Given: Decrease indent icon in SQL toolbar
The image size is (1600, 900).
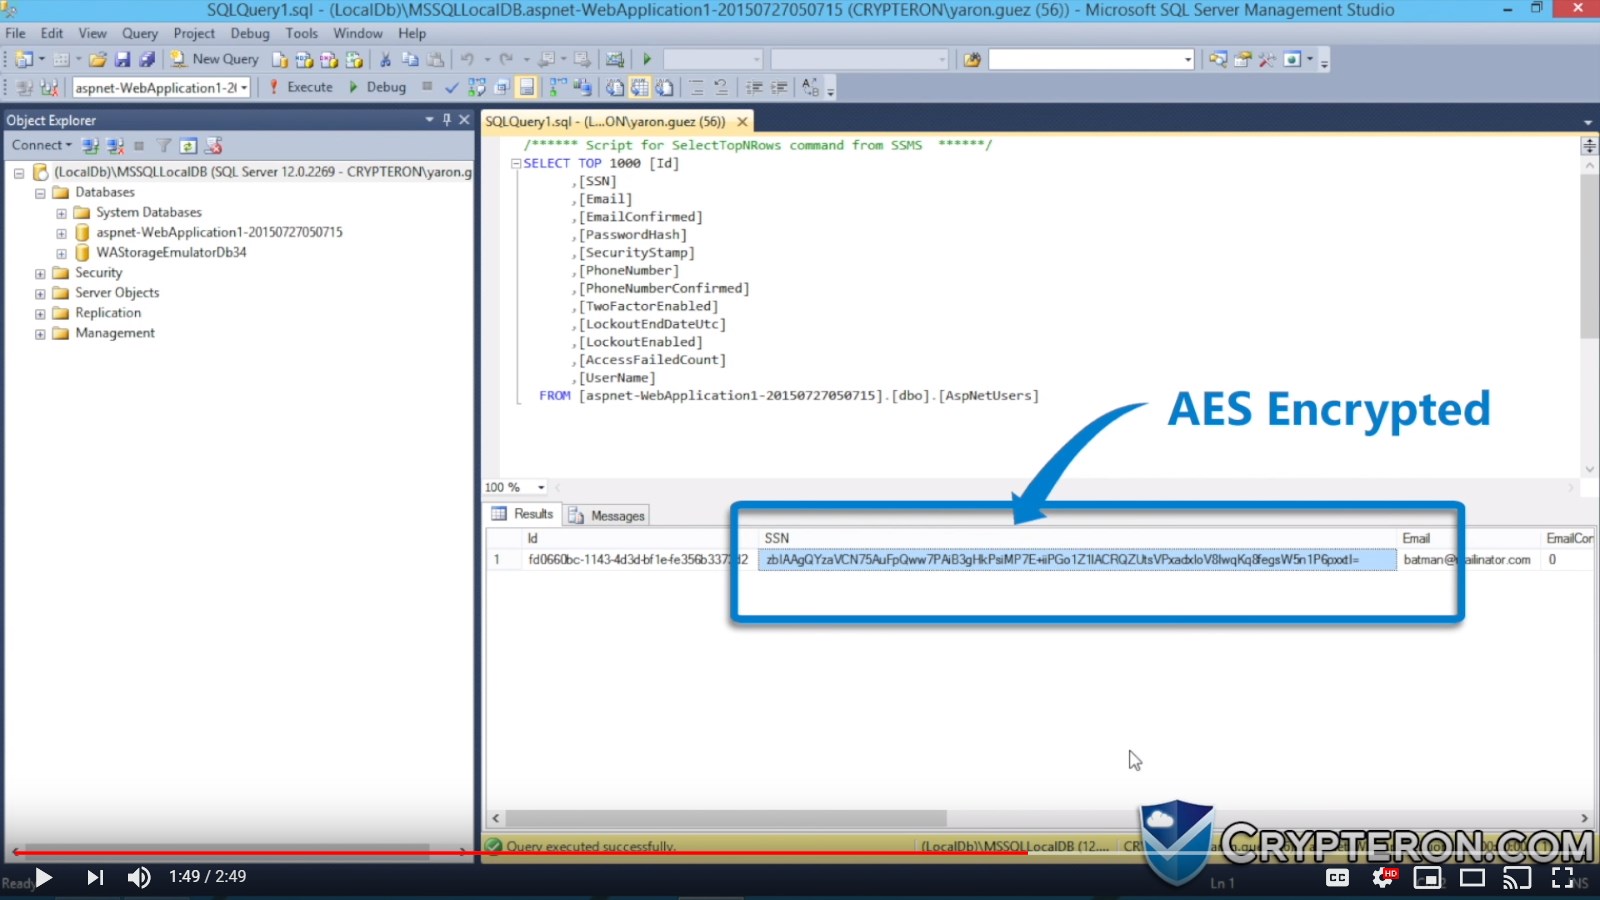Looking at the screenshot, I should click(x=754, y=87).
